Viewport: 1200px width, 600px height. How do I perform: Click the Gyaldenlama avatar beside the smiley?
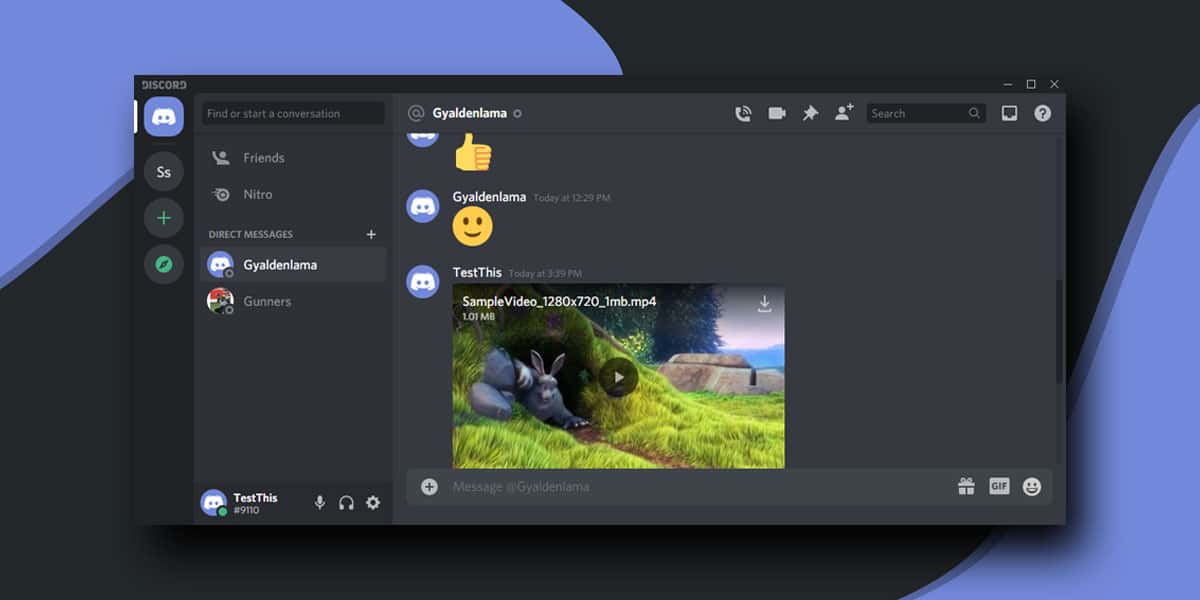(x=422, y=206)
